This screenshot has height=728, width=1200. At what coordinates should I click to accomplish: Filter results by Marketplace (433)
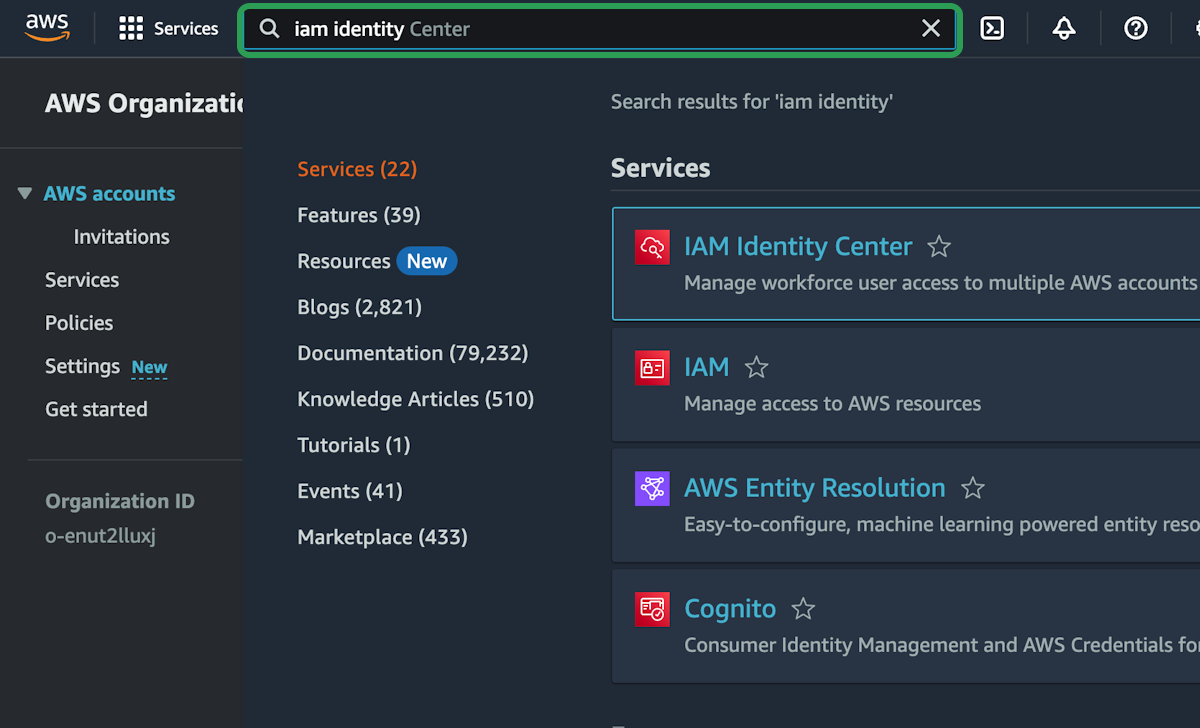[382, 537]
